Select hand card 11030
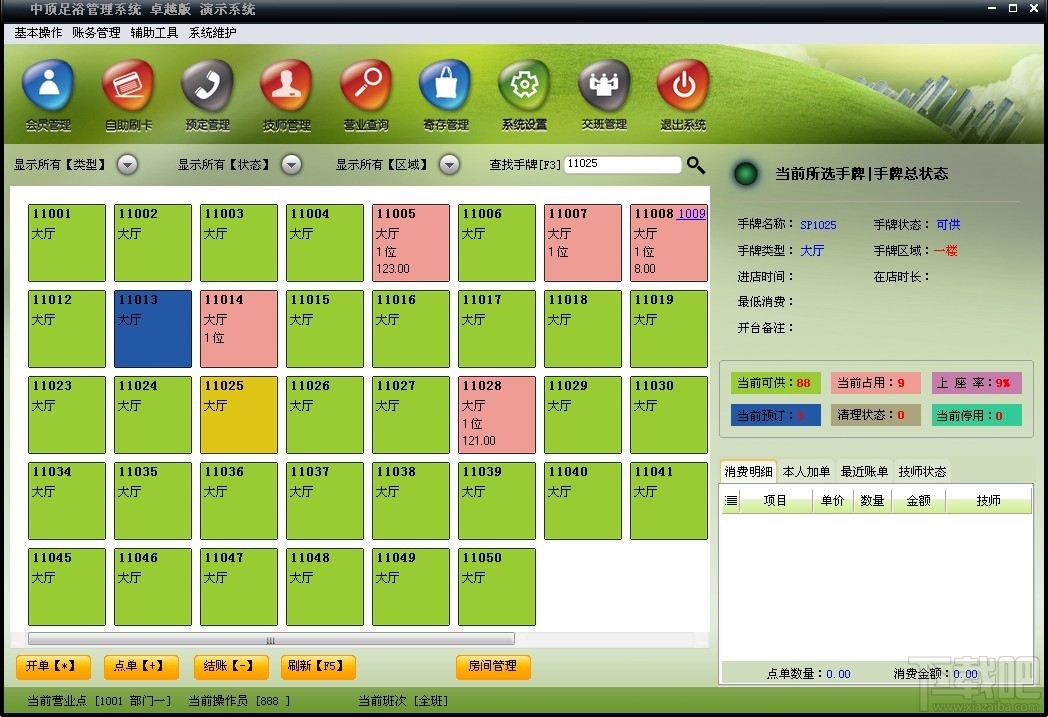 (668, 415)
